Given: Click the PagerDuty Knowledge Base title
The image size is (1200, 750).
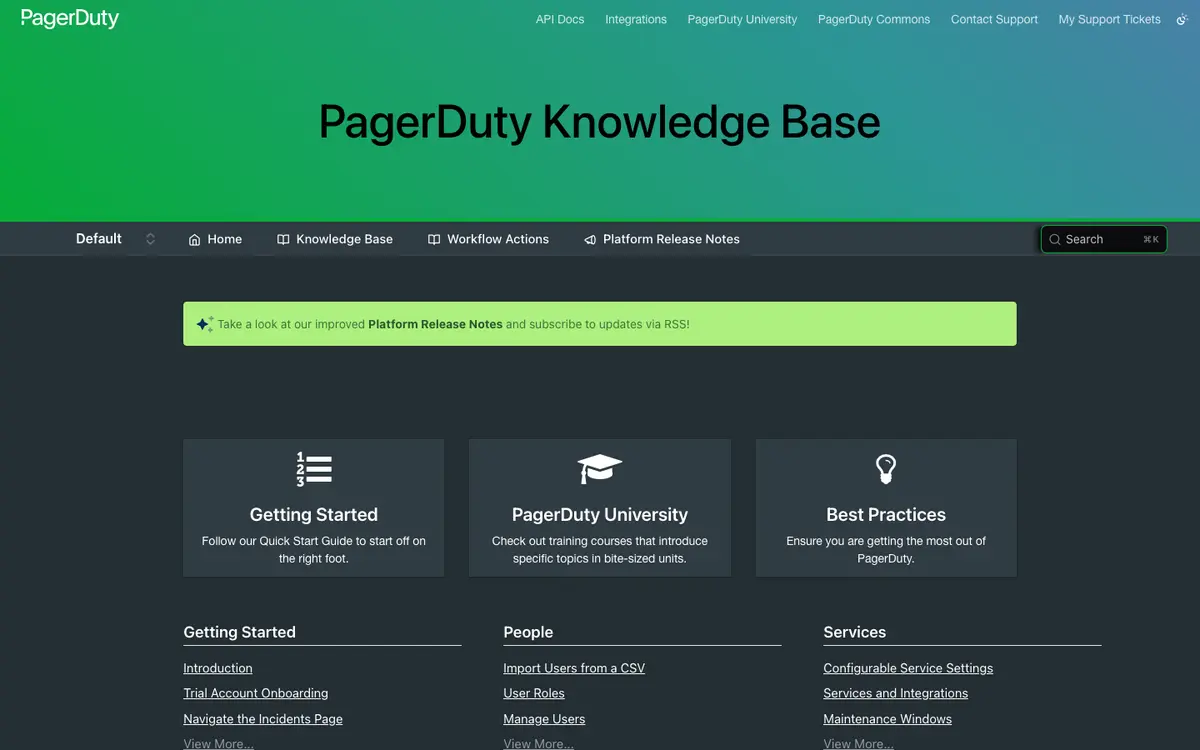Looking at the screenshot, I should pos(600,122).
